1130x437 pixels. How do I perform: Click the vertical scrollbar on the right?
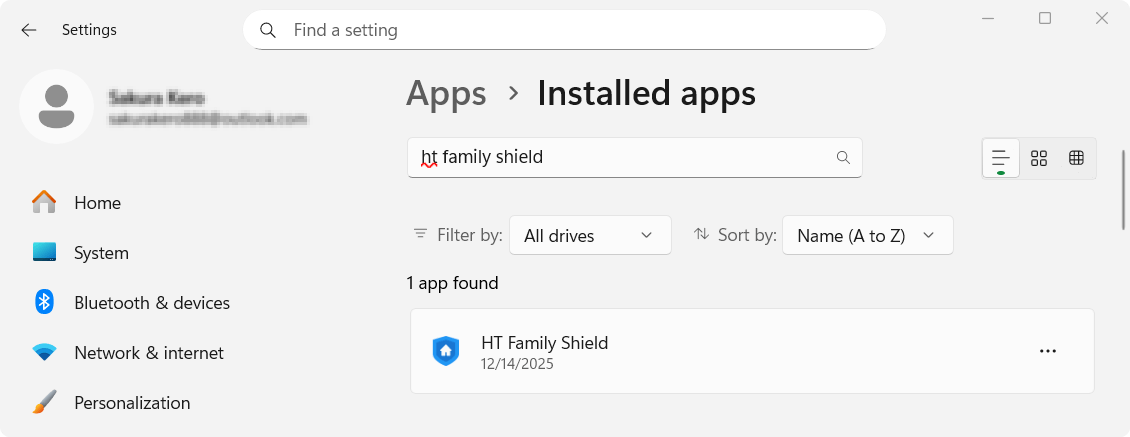(1124, 190)
